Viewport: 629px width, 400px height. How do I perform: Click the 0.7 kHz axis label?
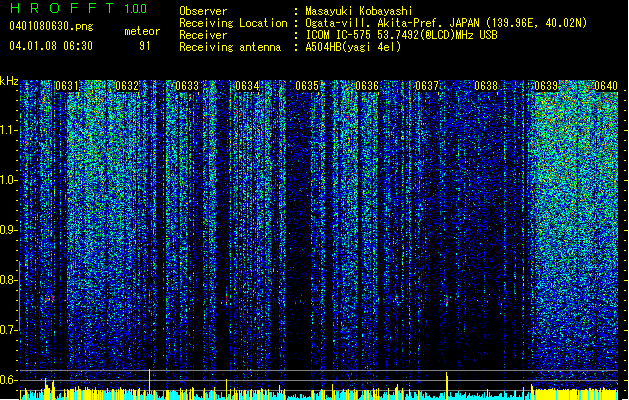coord(9,330)
